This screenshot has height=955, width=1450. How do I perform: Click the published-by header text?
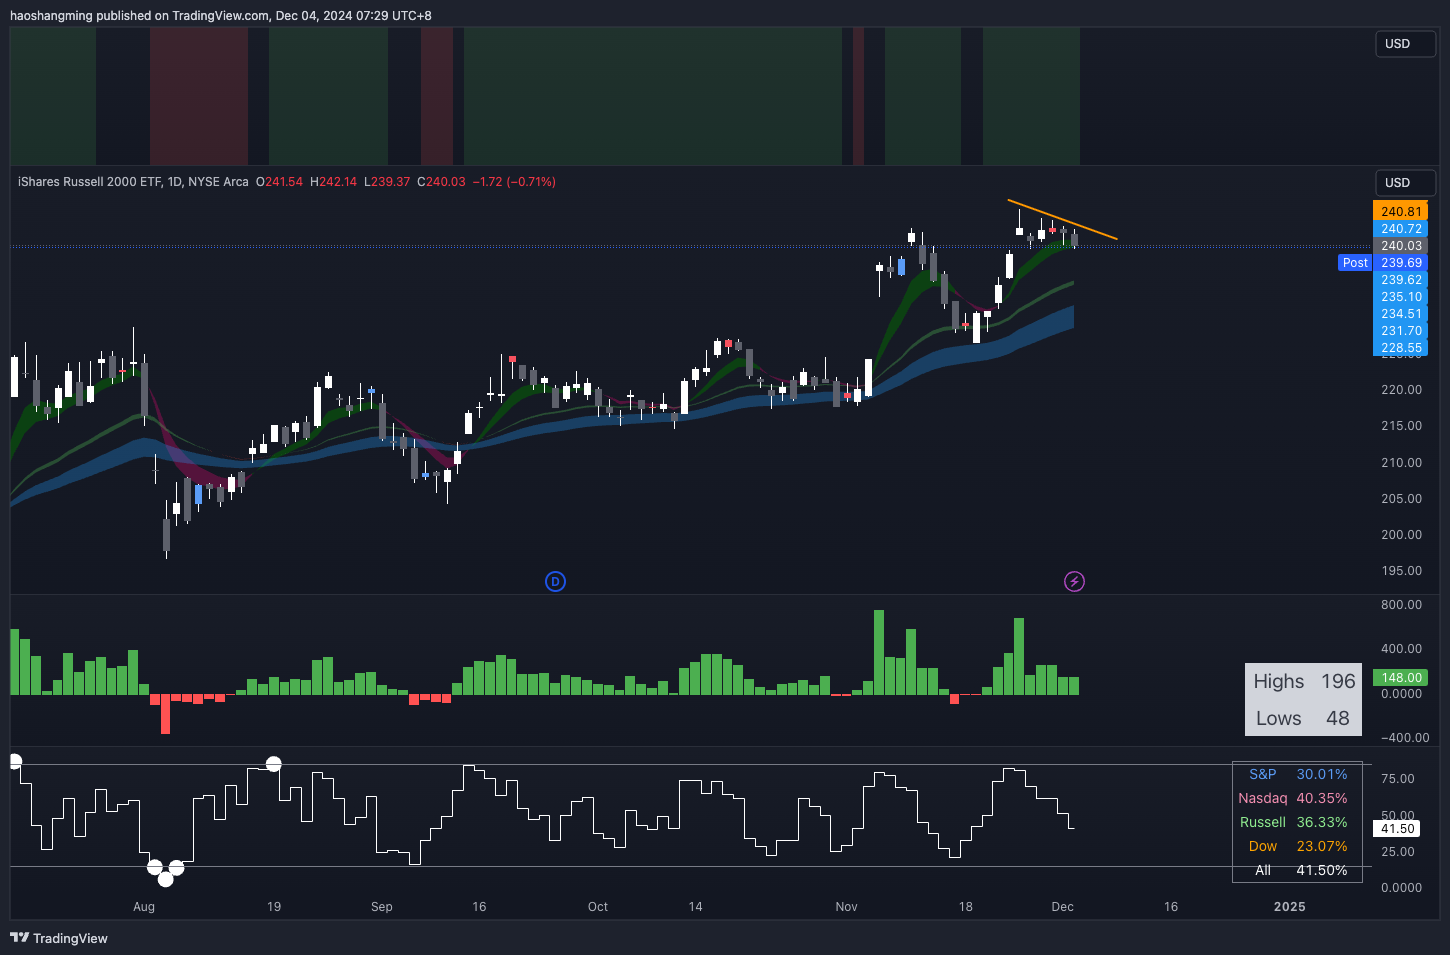(x=221, y=16)
